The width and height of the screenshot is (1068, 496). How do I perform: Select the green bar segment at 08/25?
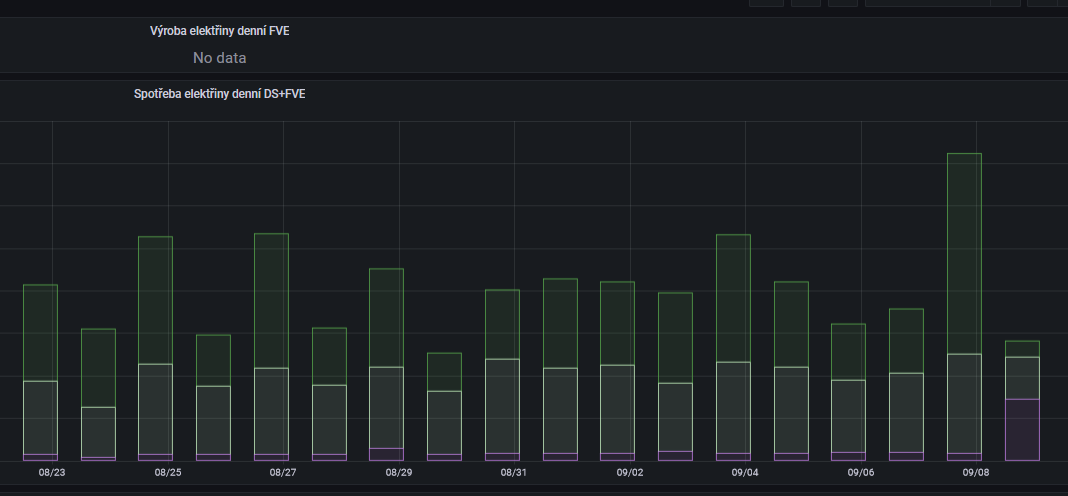coord(155,300)
